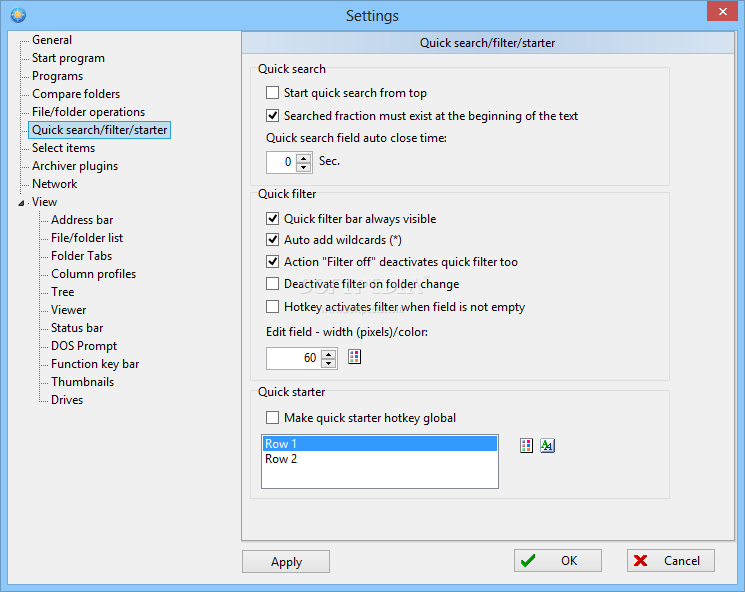745x592 pixels.
Task: Toggle Quick filter bar always visible
Action: point(272,219)
